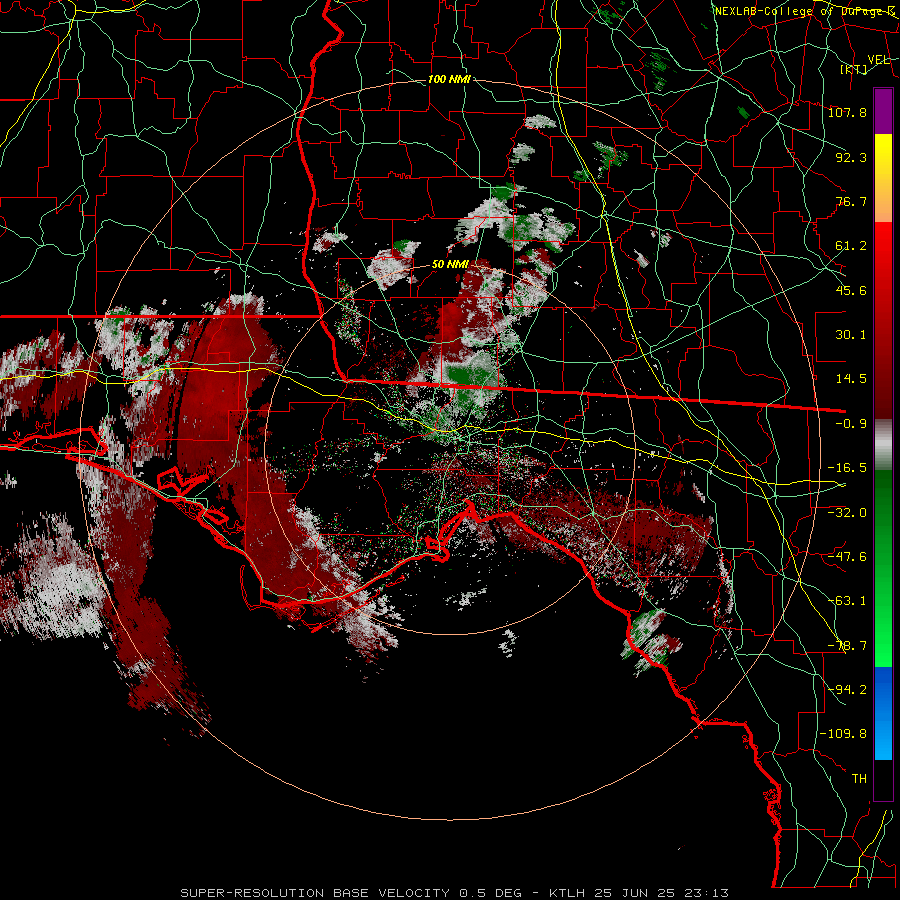Click the NEXLAB-College of DuPage header text
The width and height of the screenshot is (900, 900).
coord(805,11)
